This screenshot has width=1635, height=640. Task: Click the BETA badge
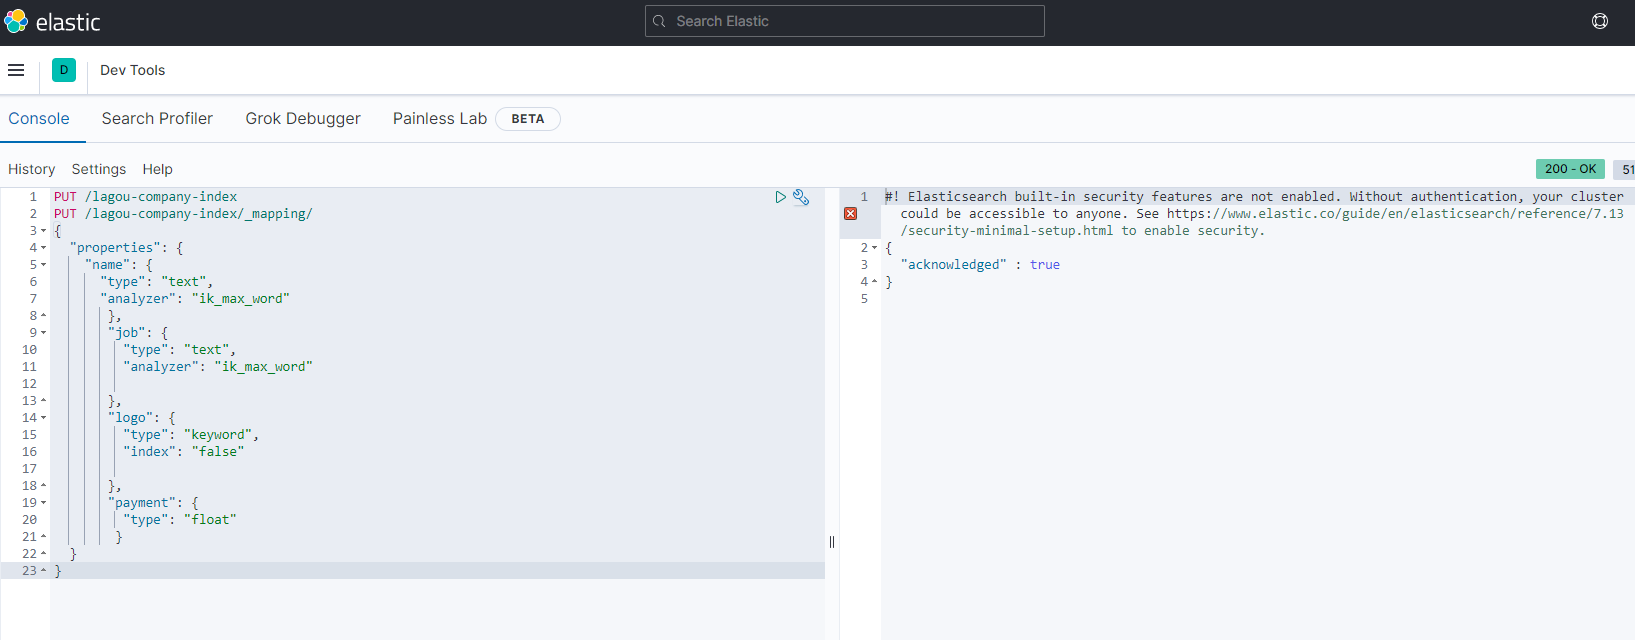528,119
